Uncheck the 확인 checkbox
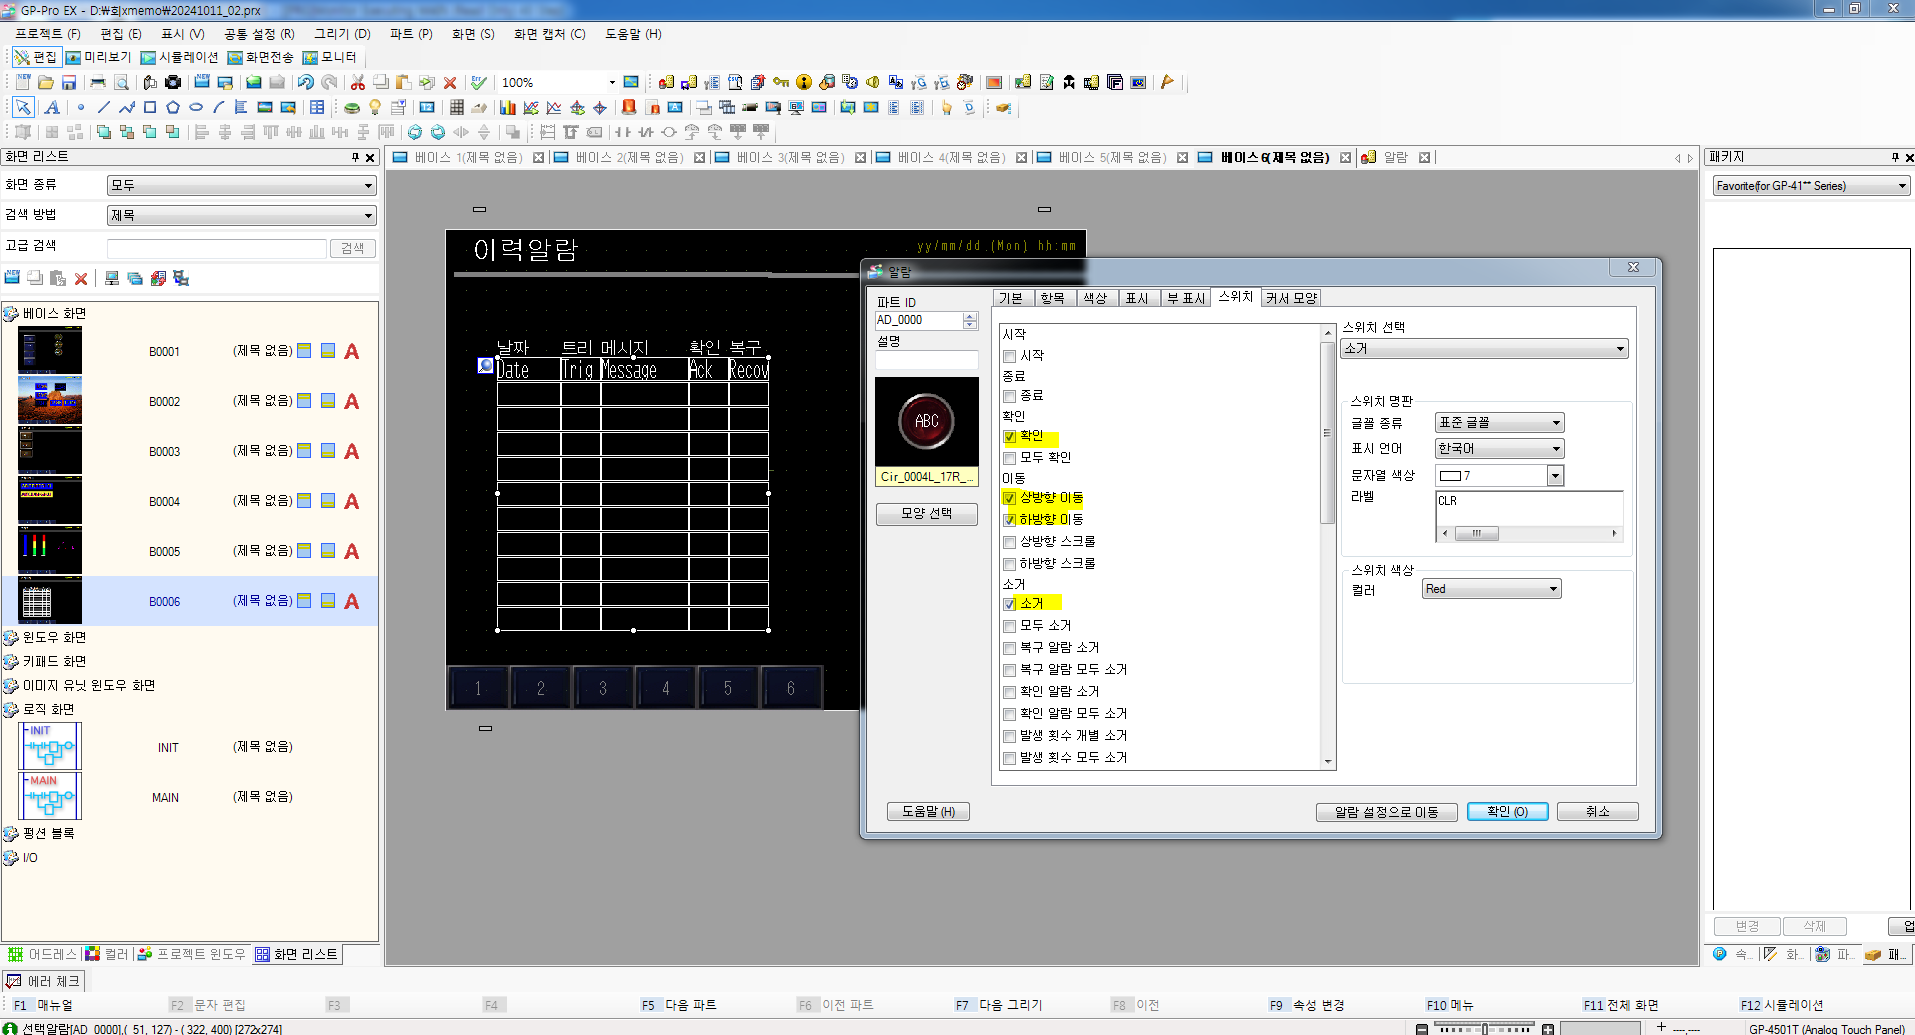 pyautogui.click(x=1010, y=436)
